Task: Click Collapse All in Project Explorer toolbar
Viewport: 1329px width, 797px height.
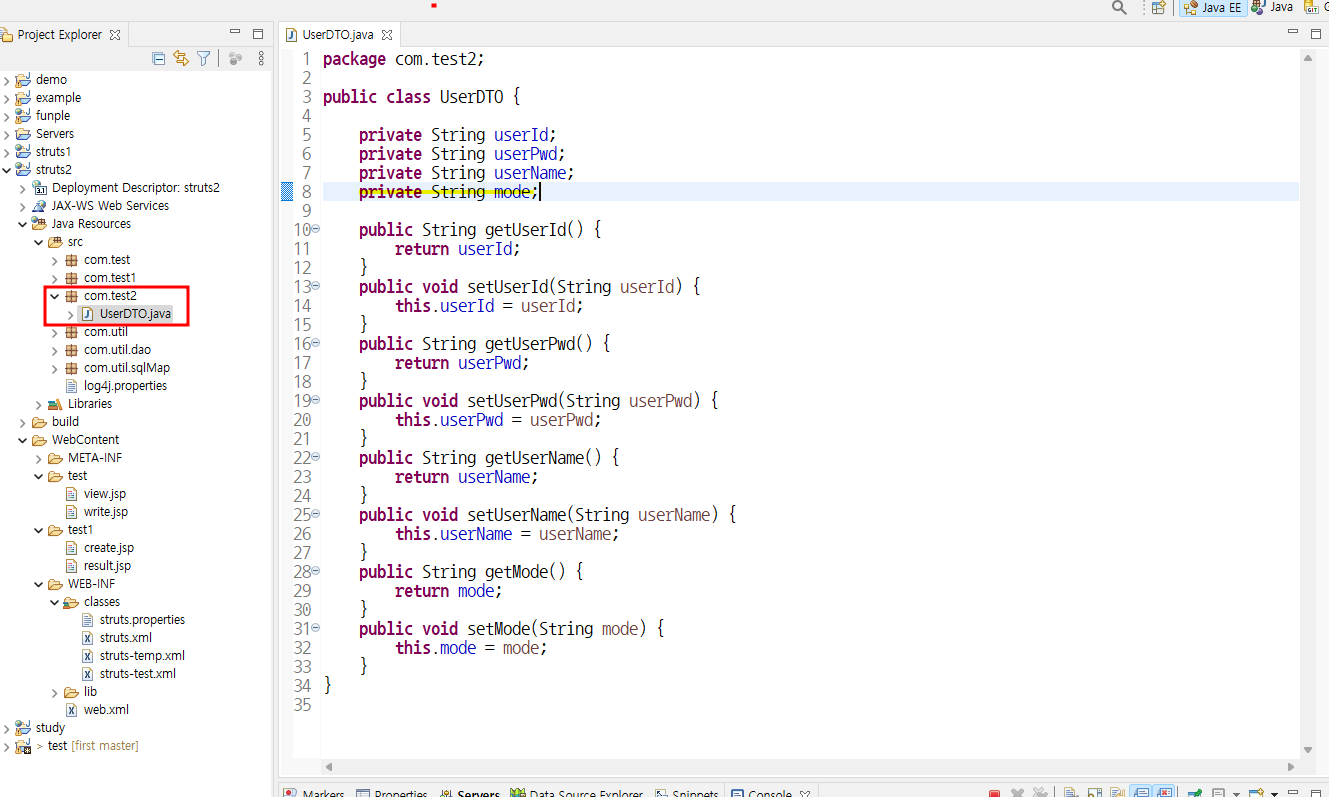Action: point(158,58)
